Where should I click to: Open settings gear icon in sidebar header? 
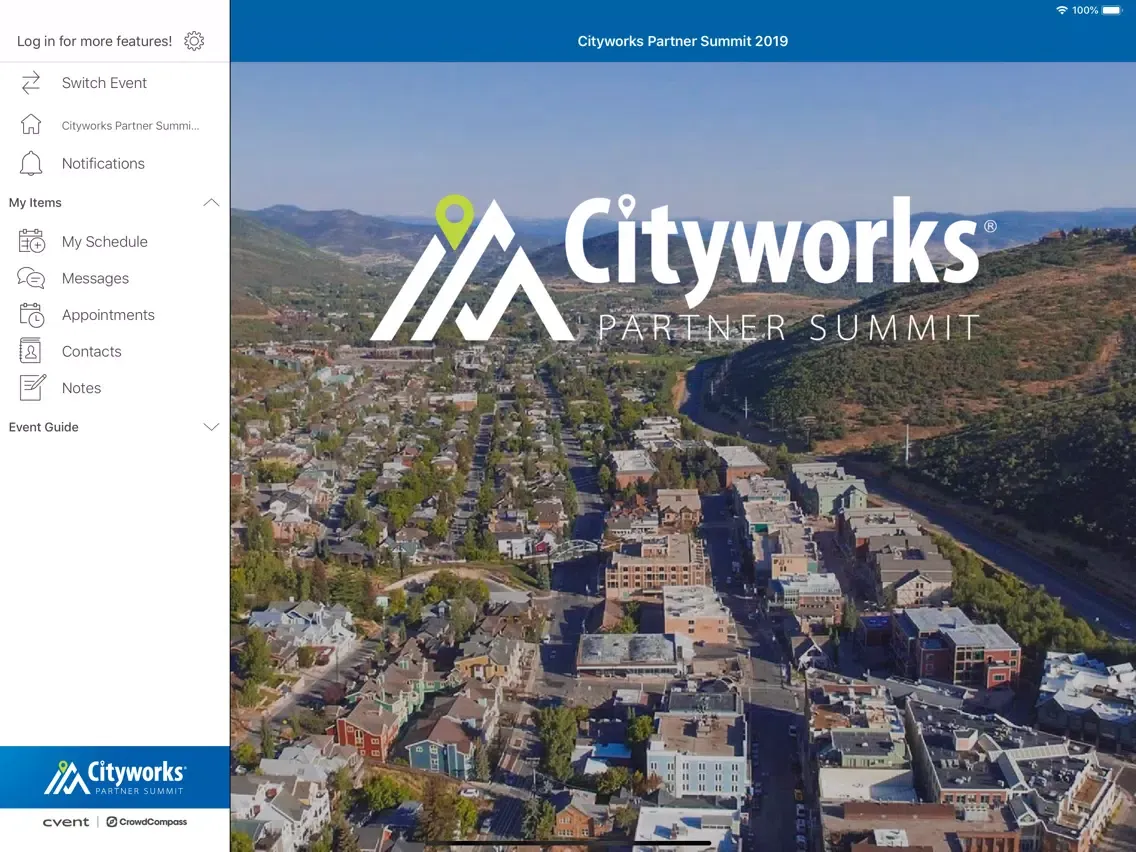coord(194,41)
